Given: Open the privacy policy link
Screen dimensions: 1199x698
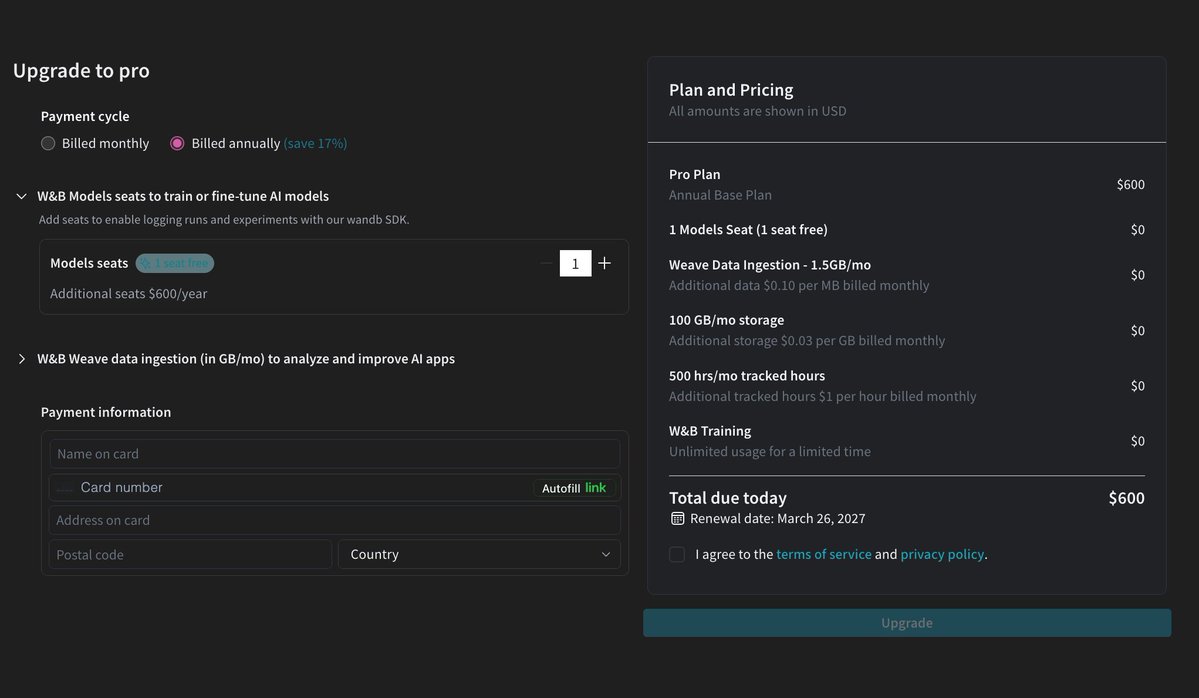Looking at the screenshot, I should click(x=942, y=554).
